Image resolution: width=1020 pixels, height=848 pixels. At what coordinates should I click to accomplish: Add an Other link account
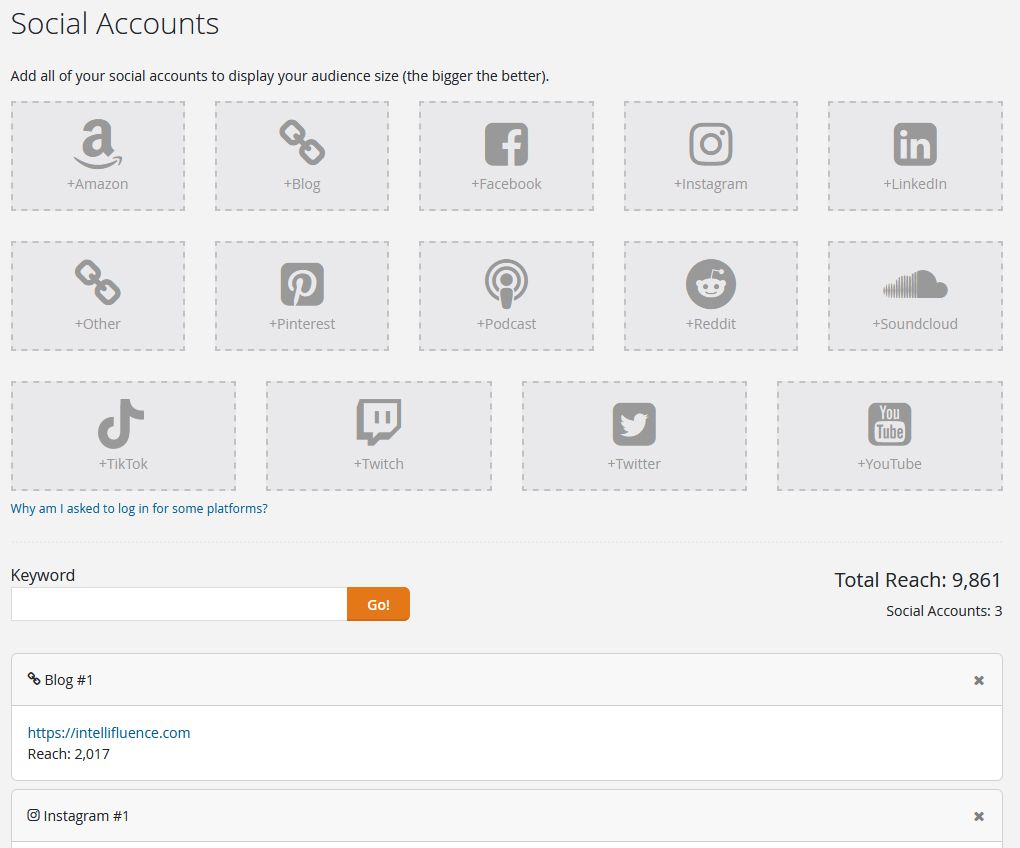click(98, 296)
